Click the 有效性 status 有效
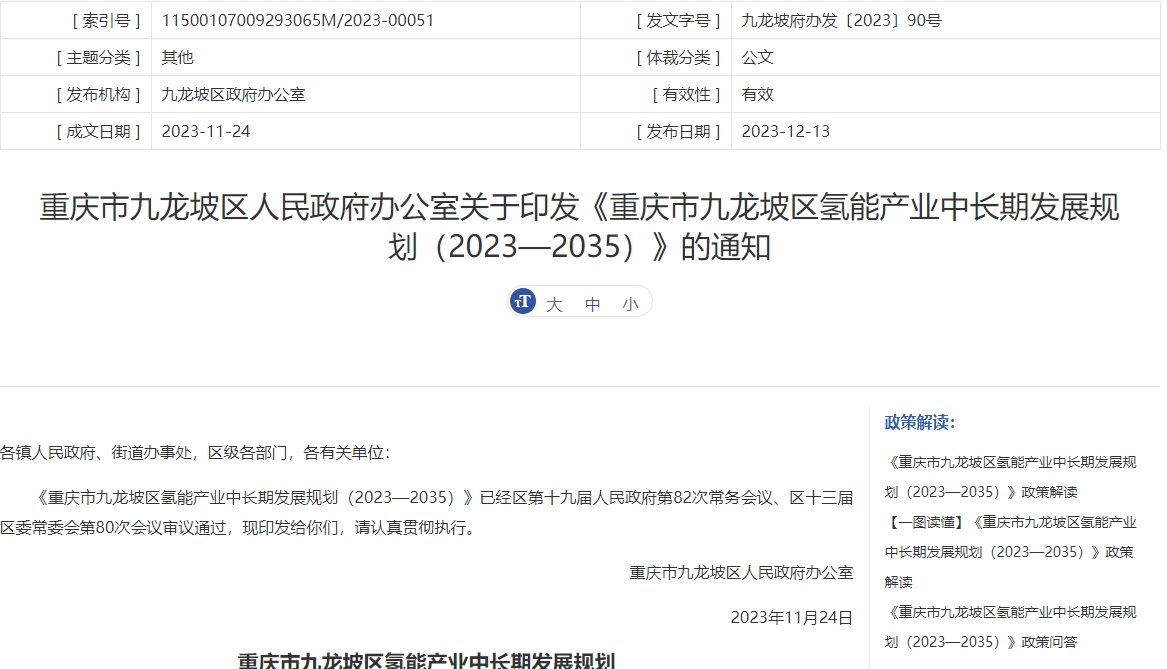The image size is (1167, 669). tap(751, 94)
